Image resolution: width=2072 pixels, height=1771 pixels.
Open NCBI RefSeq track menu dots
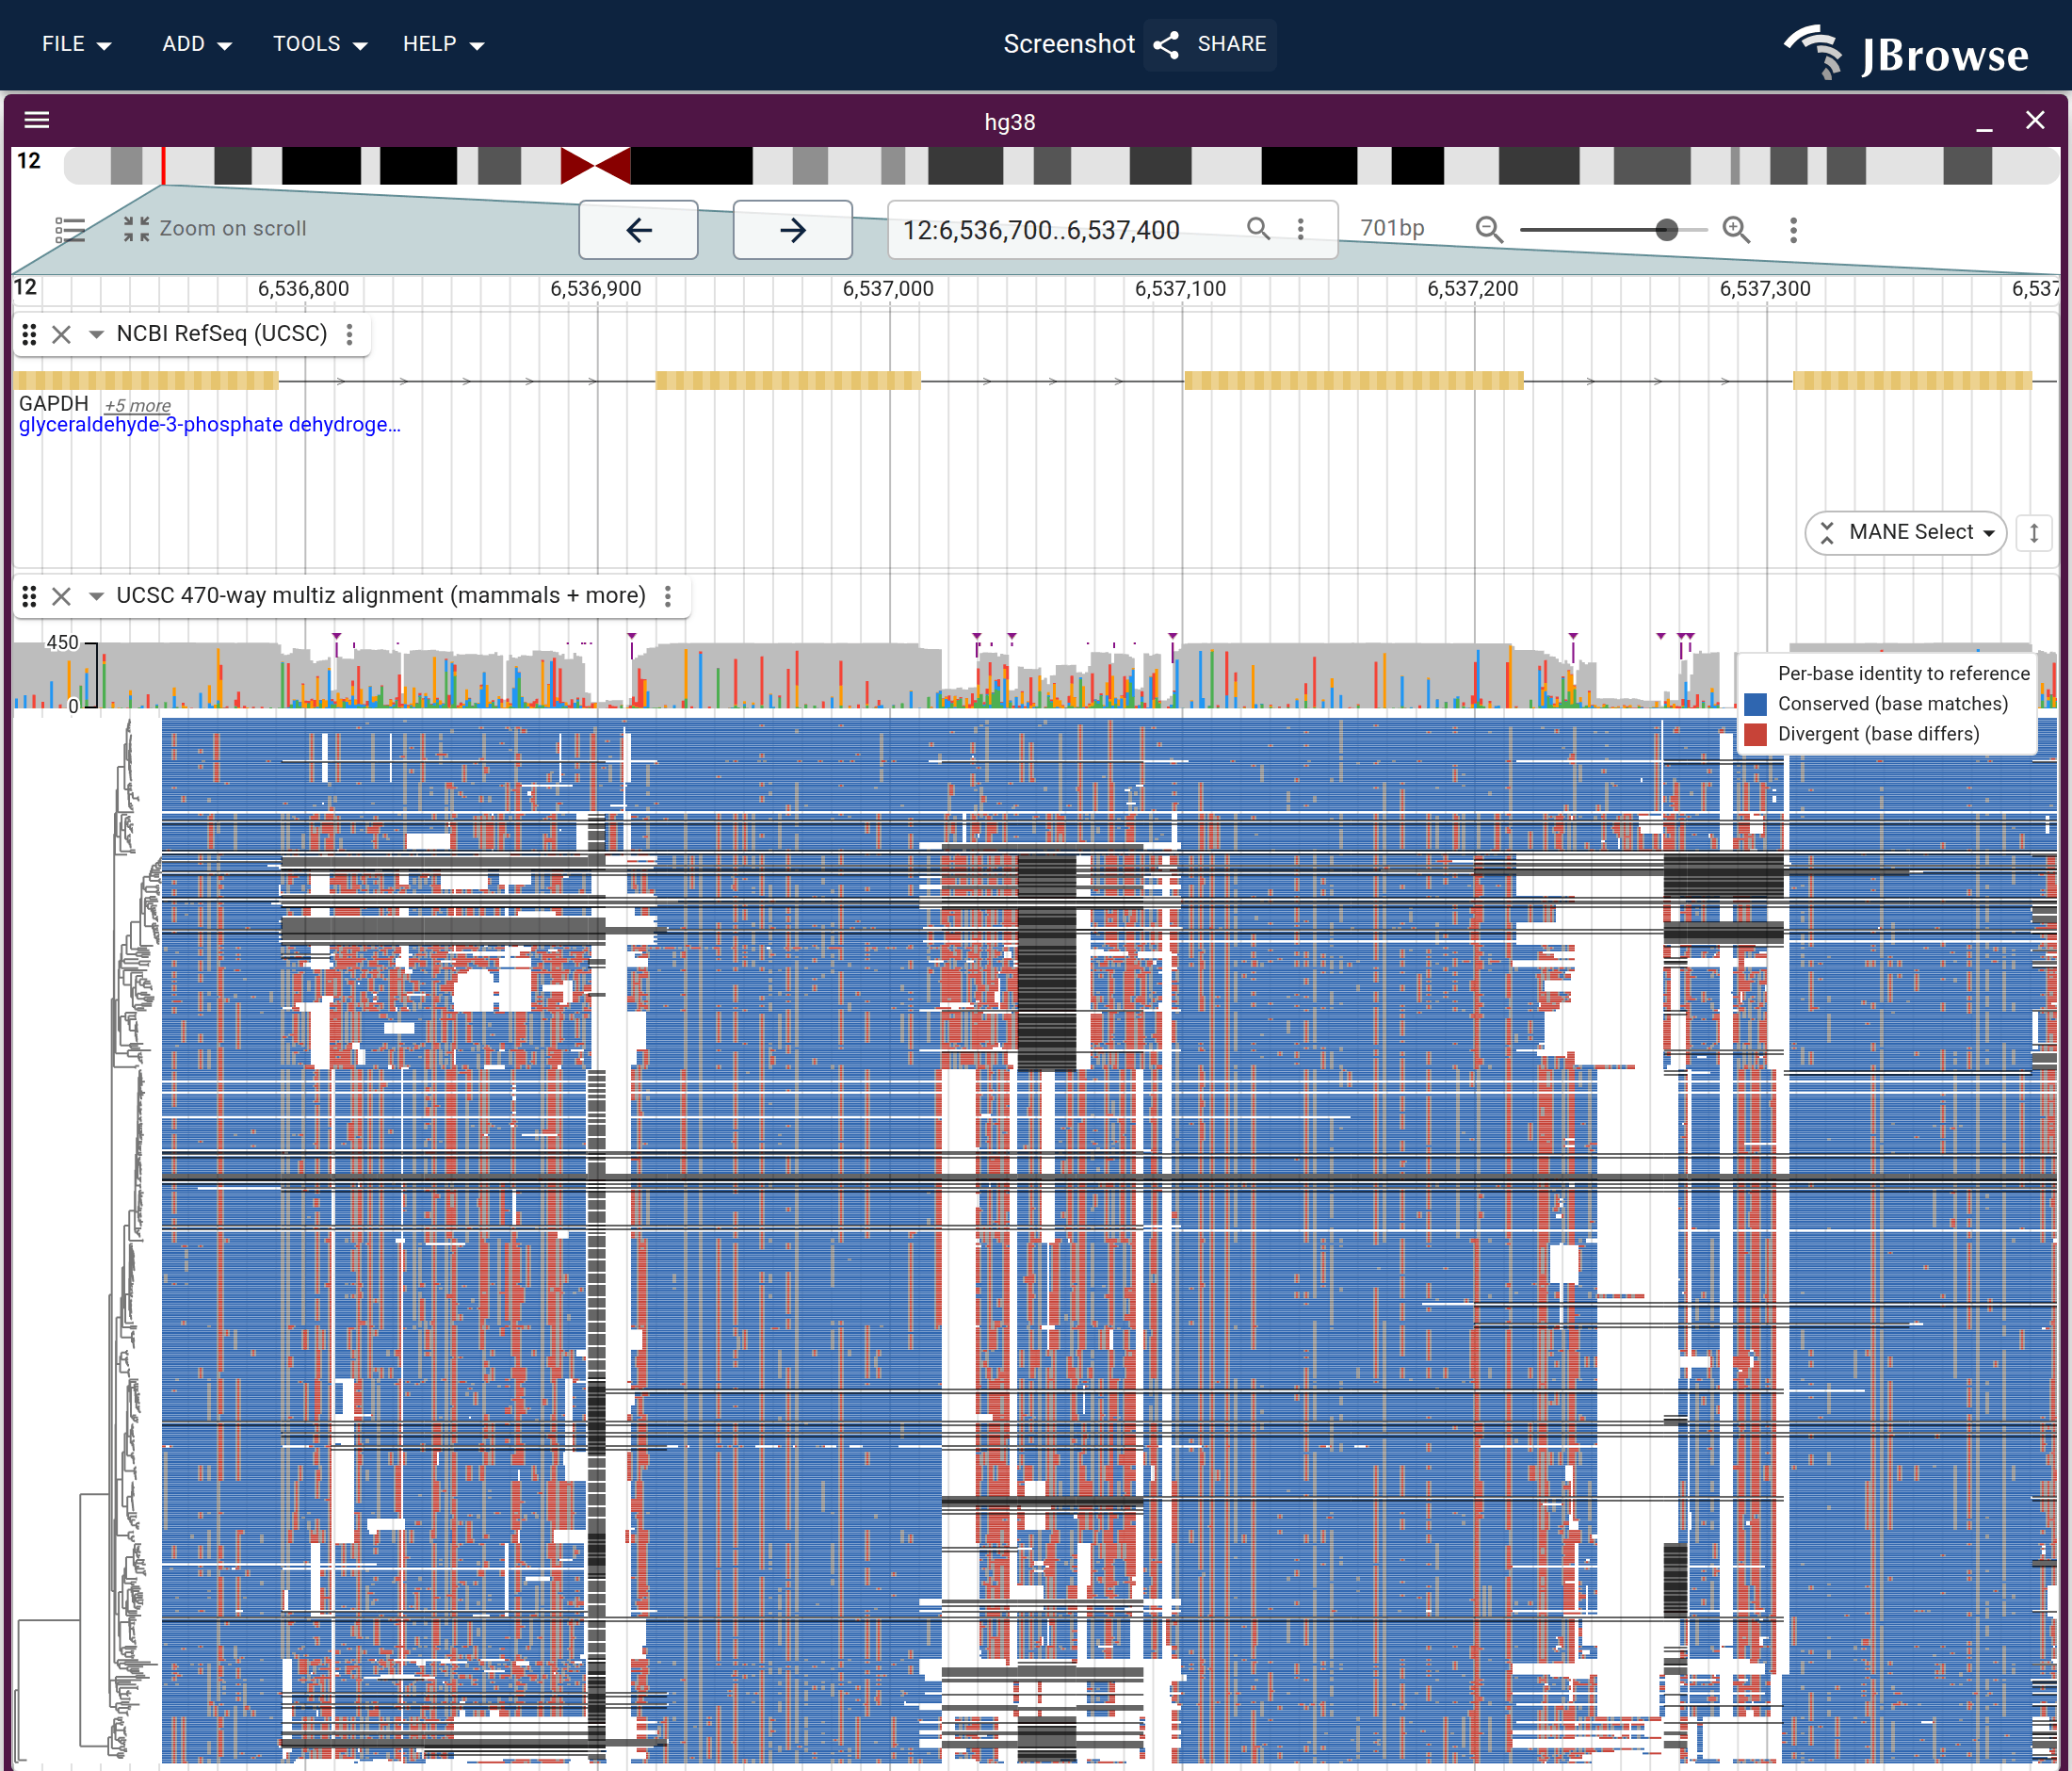tap(349, 334)
